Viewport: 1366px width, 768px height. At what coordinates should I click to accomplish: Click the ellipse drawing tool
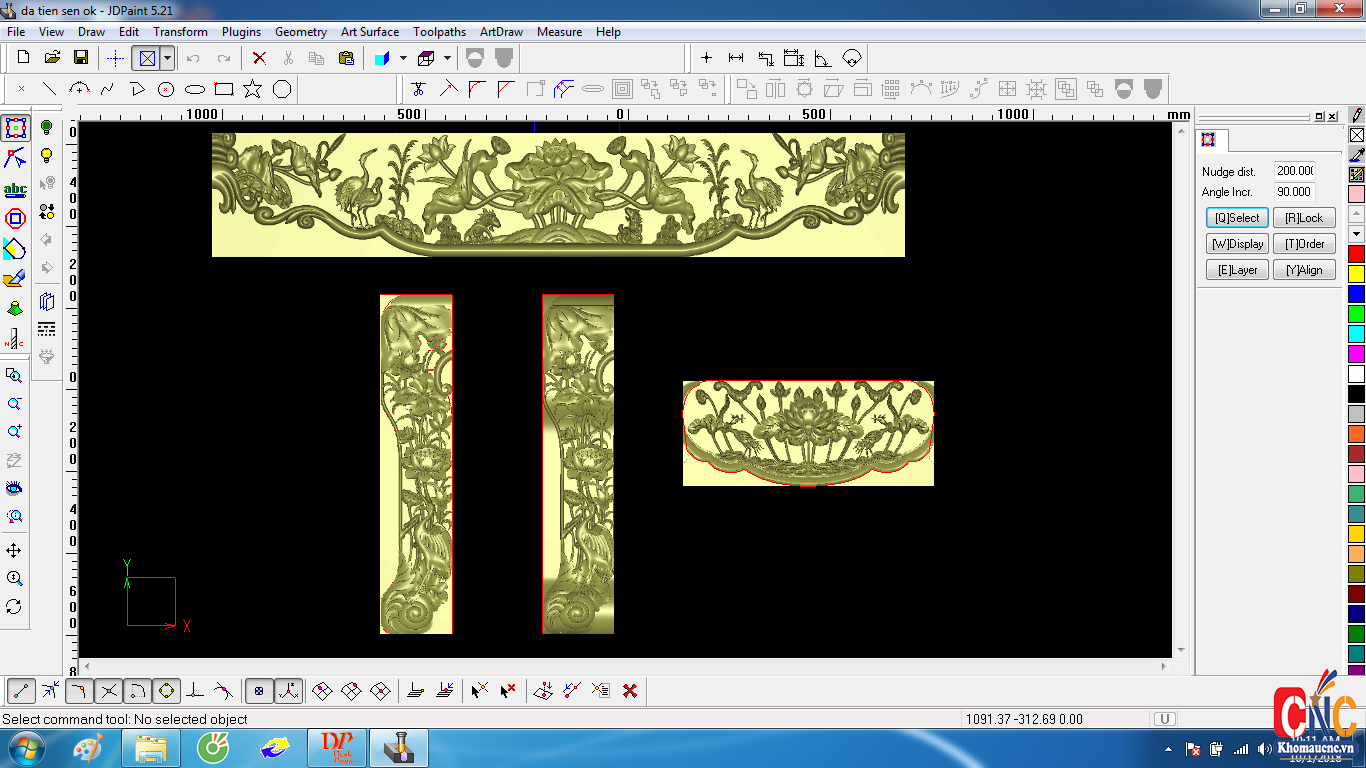coord(195,89)
